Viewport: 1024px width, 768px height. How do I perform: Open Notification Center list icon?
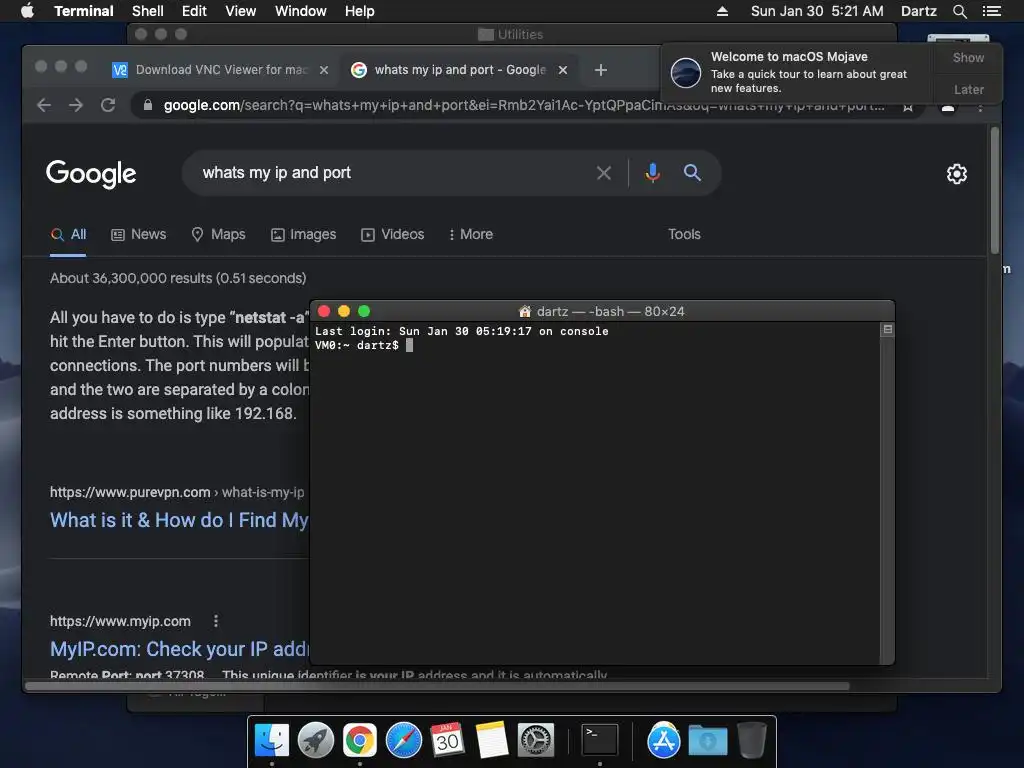[991, 11]
